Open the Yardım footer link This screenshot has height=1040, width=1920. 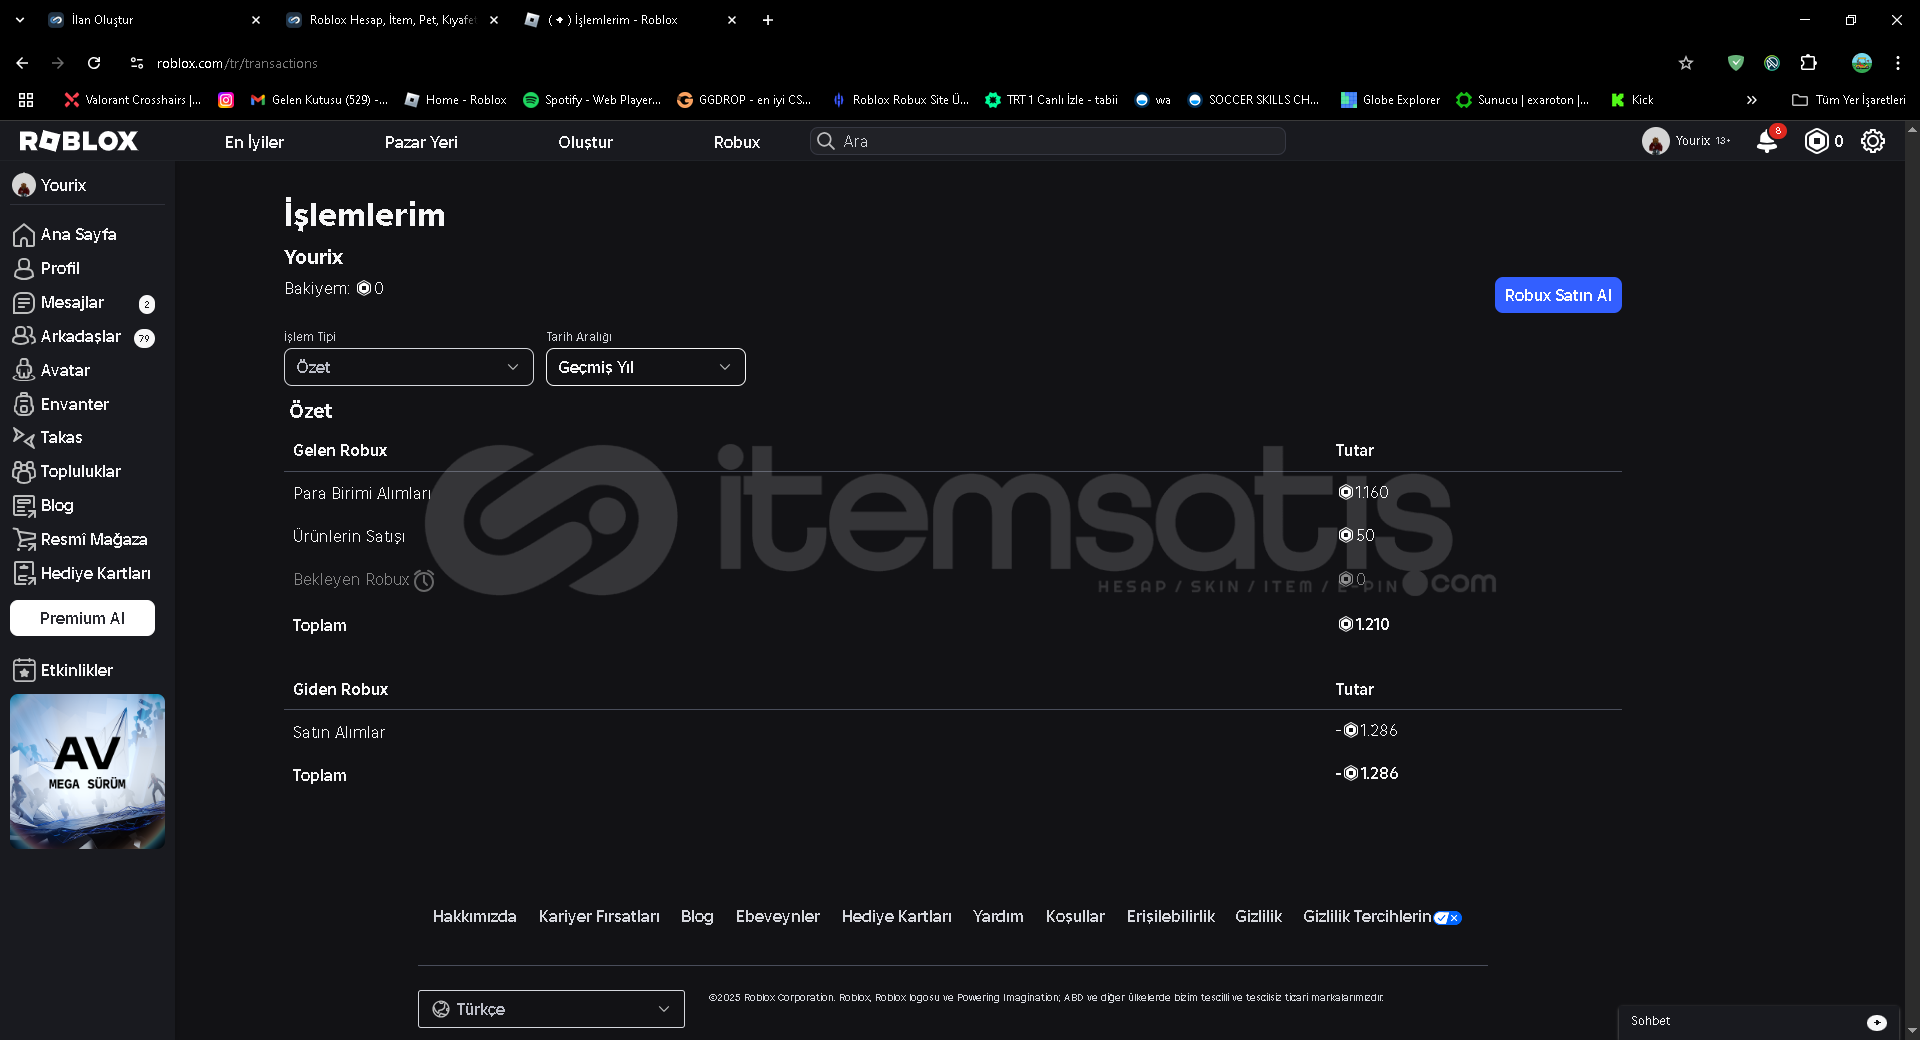tap(998, 916)
